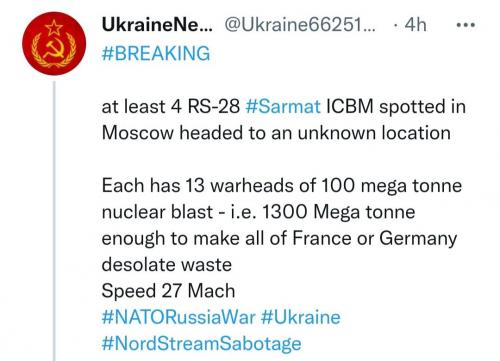Follow the #BREAKING hashtag

click(156, 53)
